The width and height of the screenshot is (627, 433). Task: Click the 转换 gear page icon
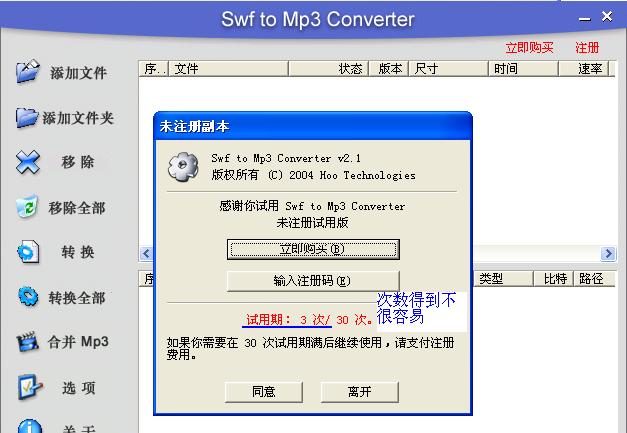(x=28, y=251)
